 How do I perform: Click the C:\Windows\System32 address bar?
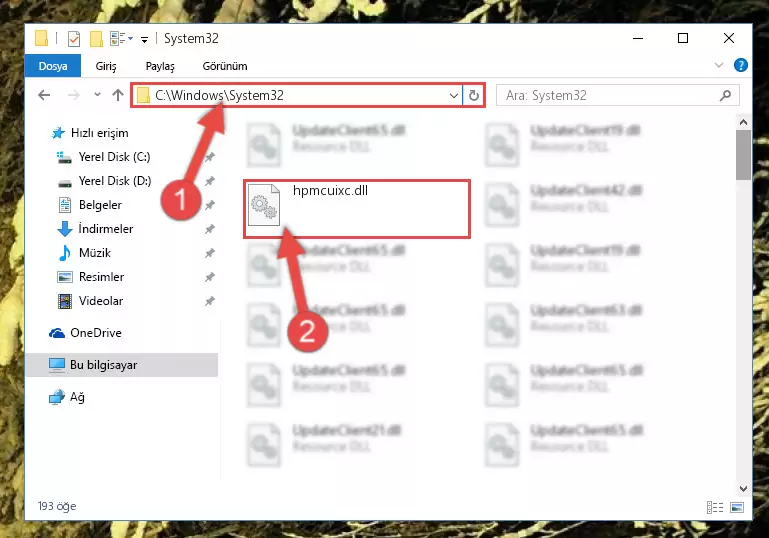coord(297,95)
